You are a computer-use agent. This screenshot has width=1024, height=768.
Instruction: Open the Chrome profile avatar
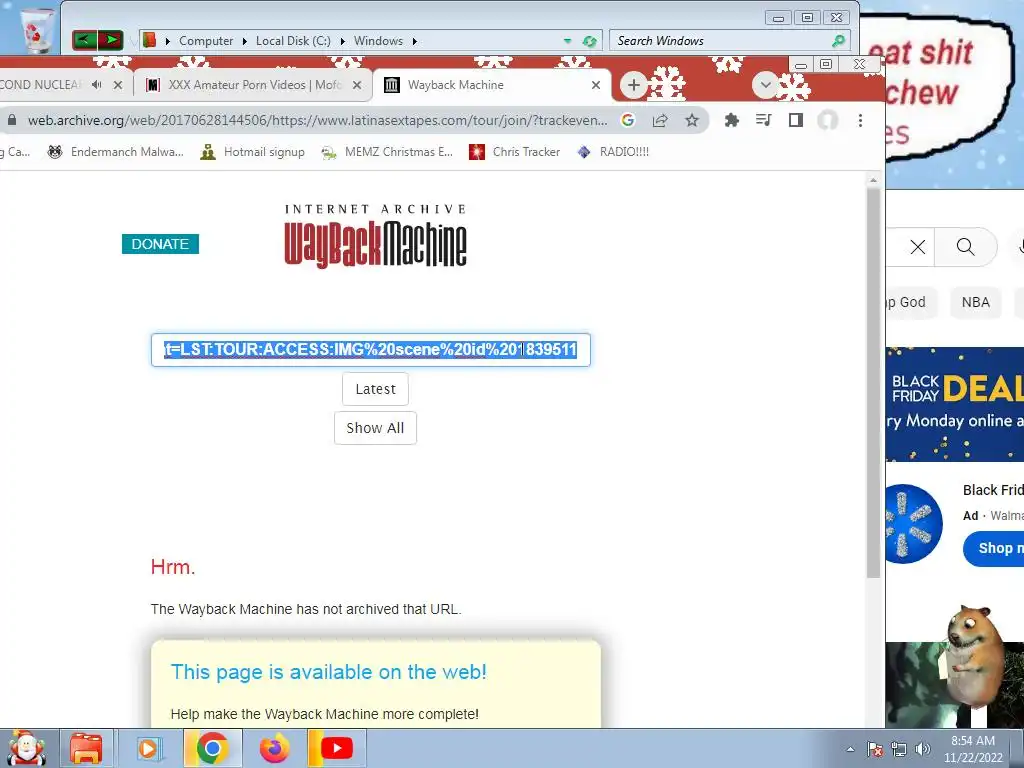(827, 120)
